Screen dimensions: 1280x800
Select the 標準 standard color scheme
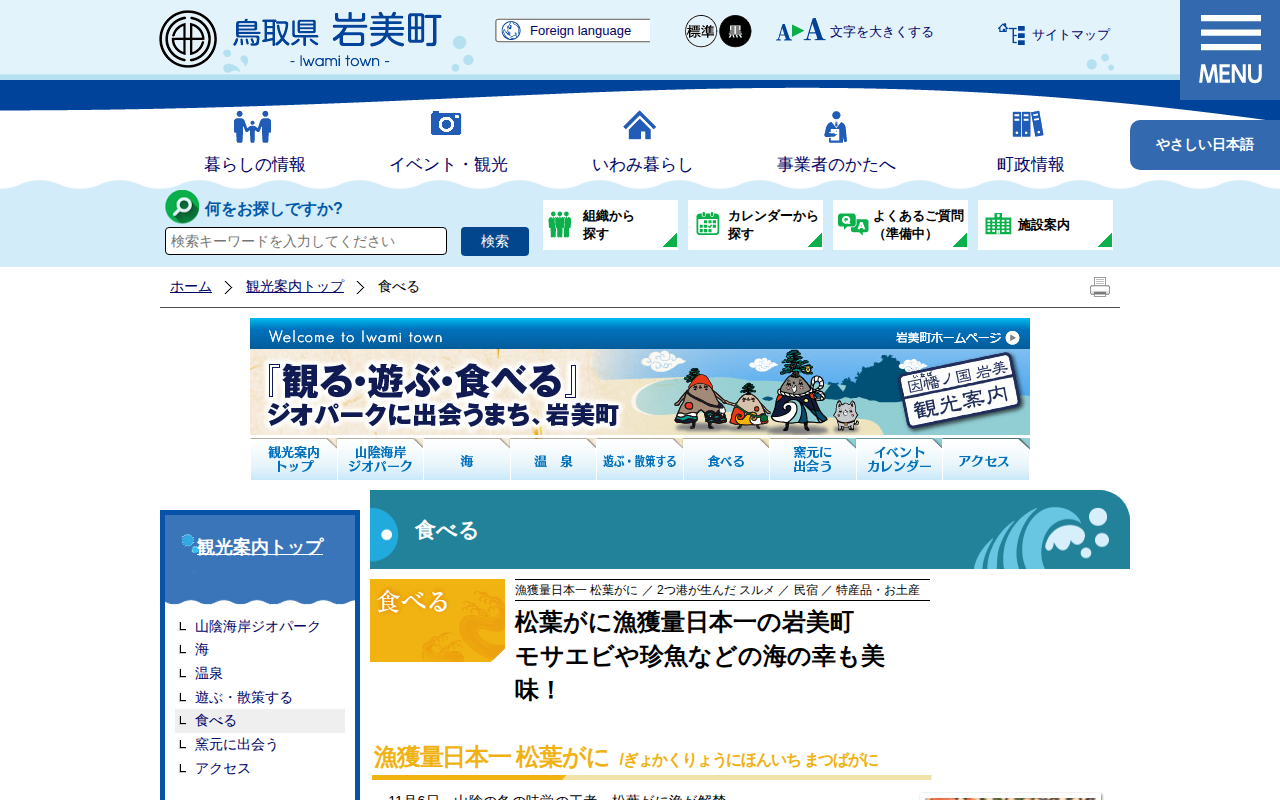pyautogui.click(x=701, y=31)
